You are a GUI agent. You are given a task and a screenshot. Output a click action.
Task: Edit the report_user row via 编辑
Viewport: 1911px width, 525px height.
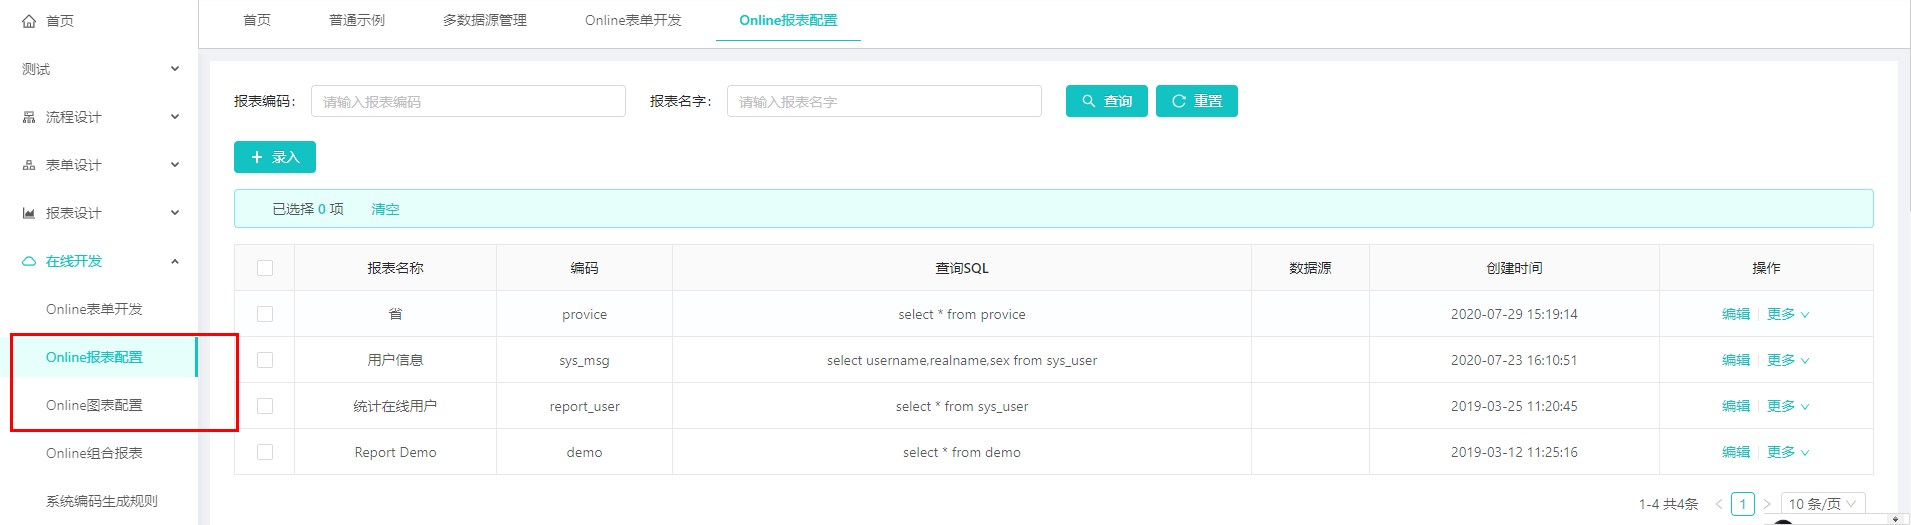1736,406
